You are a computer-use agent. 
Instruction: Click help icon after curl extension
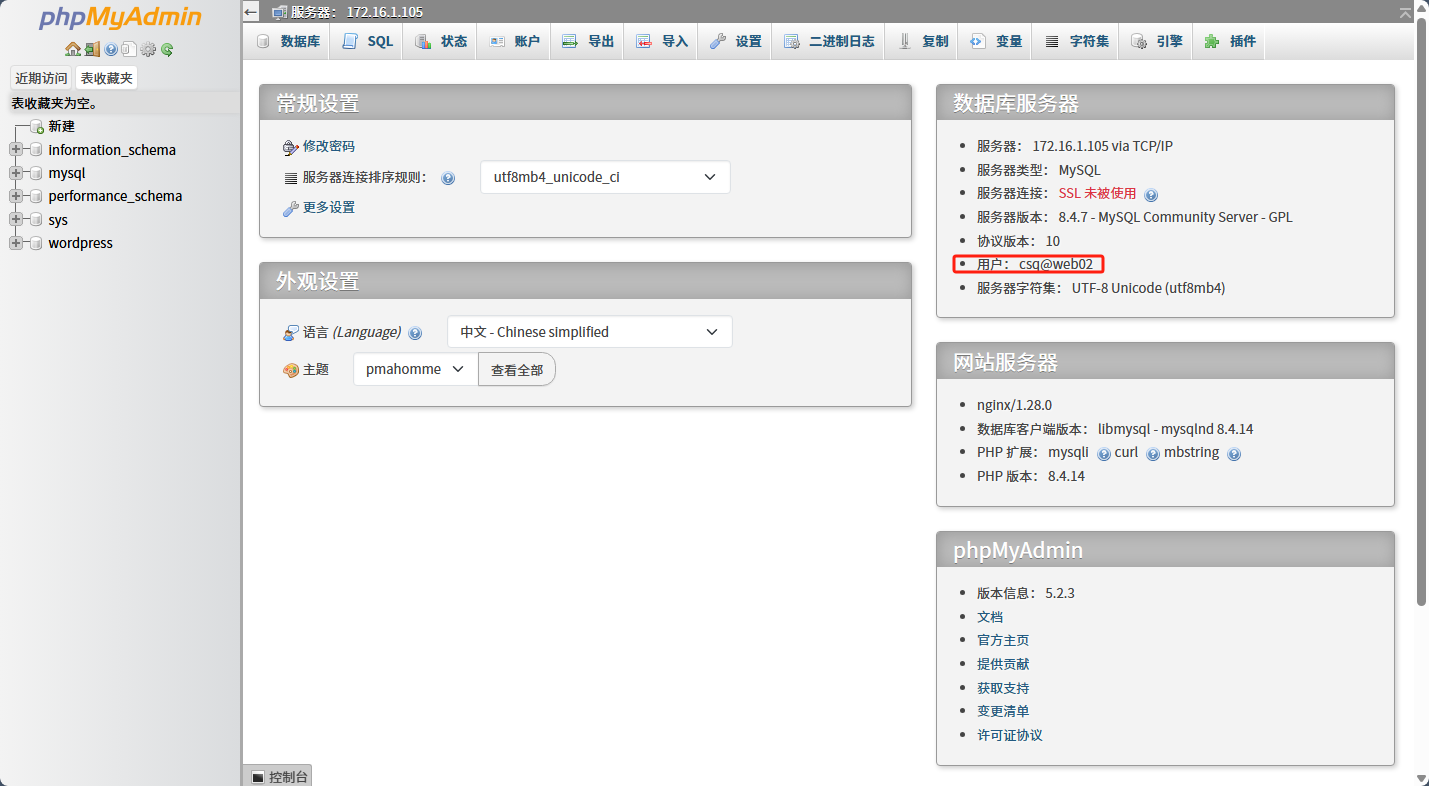point(1153,454)
